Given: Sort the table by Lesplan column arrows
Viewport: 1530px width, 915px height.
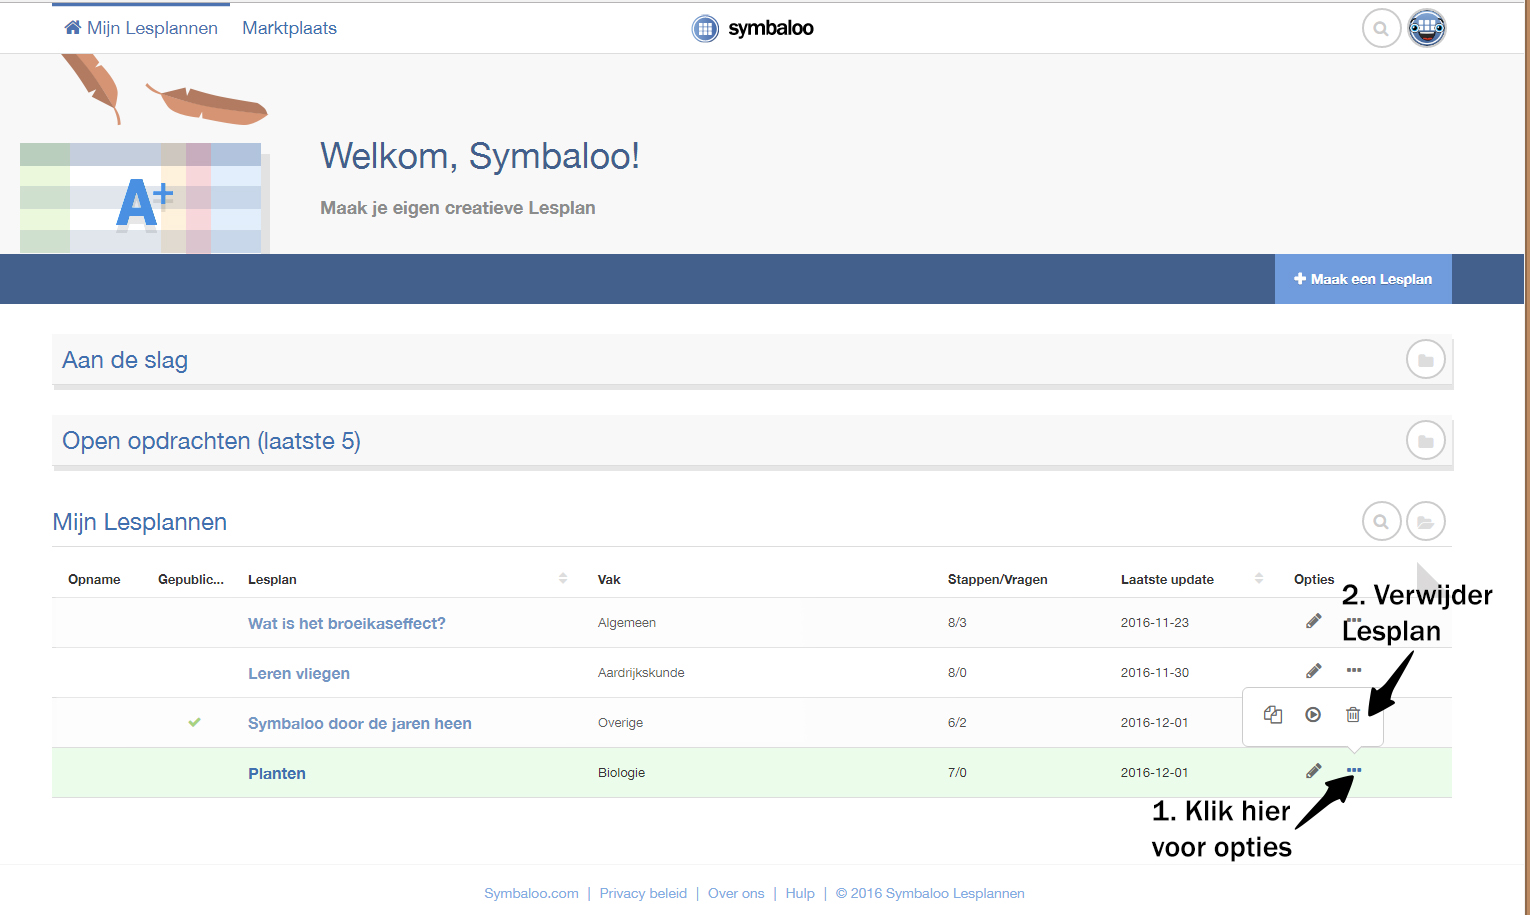Looking at the screenshot, I should [563, 578].
